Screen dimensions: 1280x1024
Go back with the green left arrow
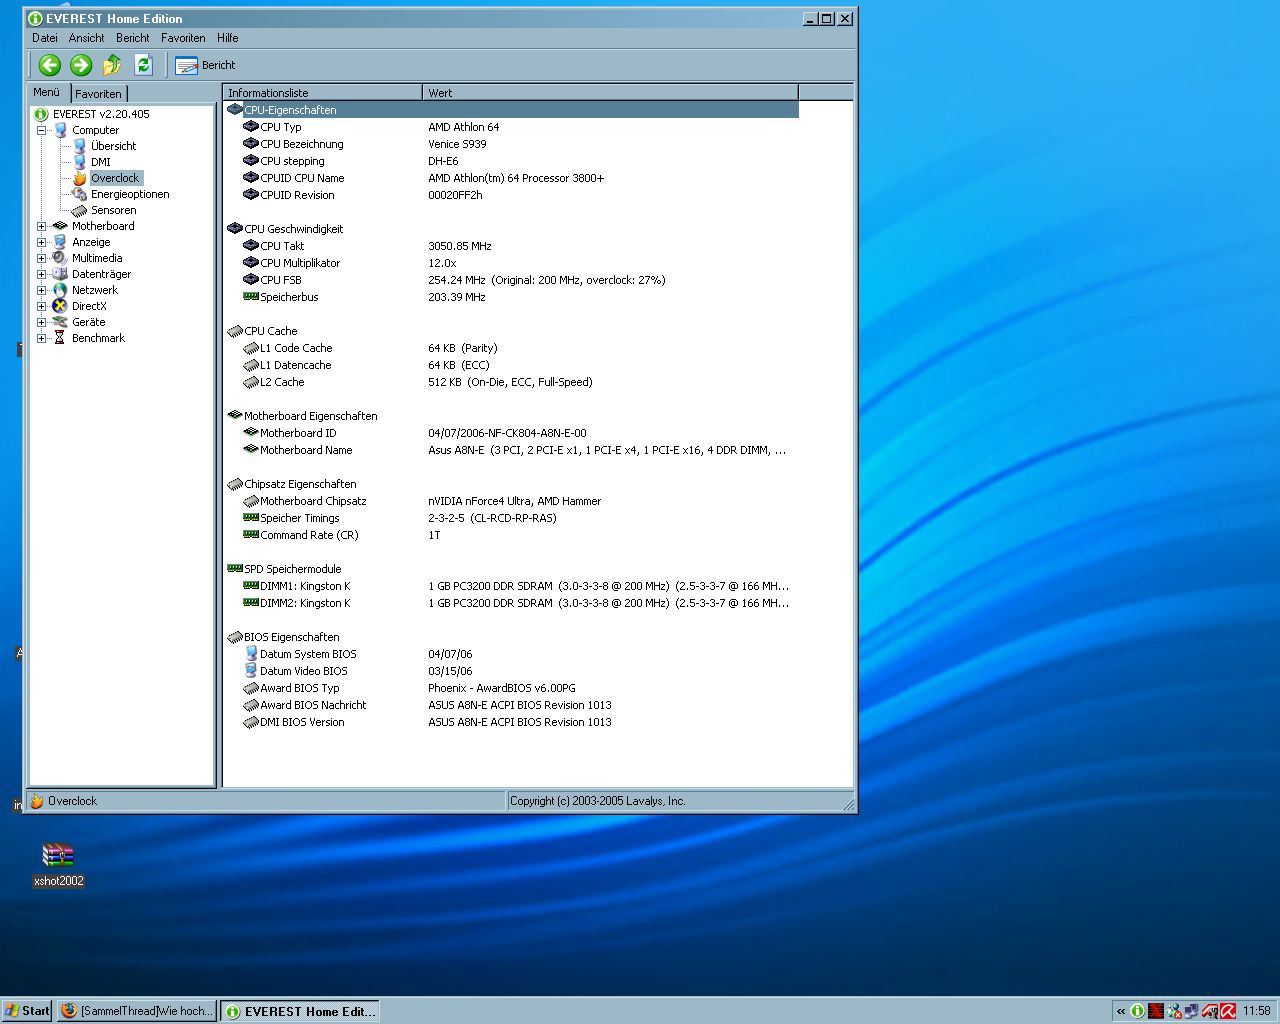pos(50,65)
